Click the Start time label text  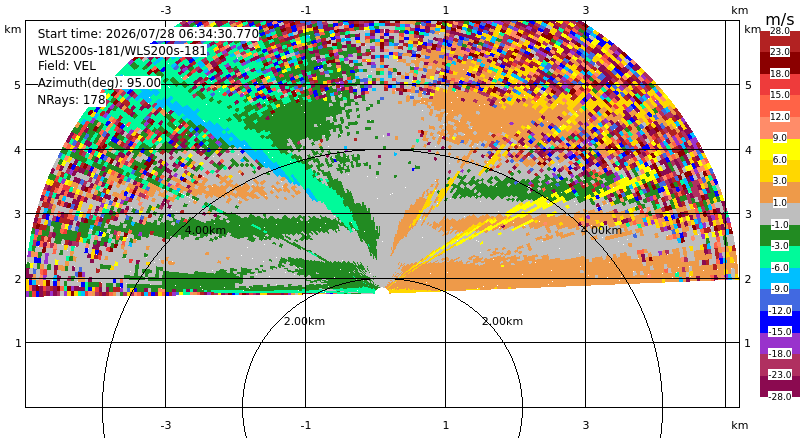point(148,34)
